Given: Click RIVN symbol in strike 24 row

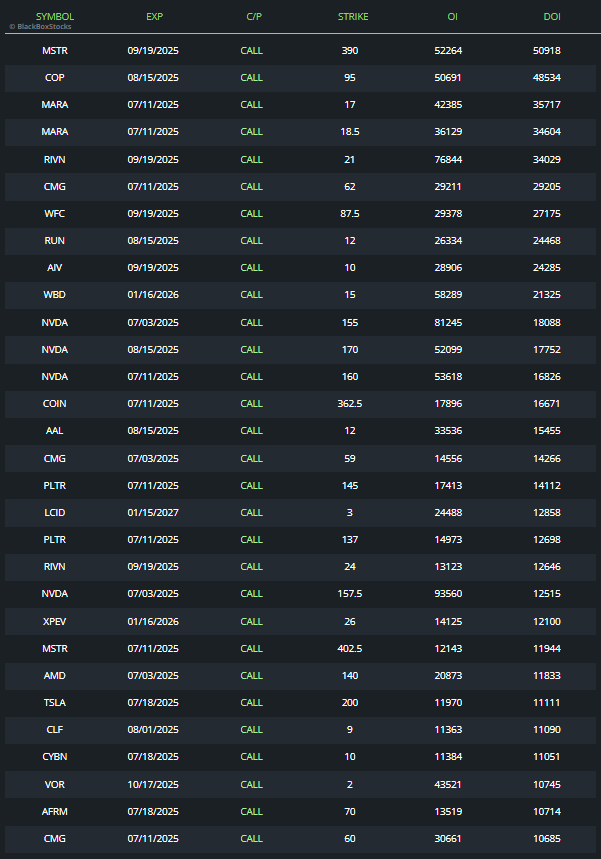Looking at the screenshot, I should click(x=55, y=566).
